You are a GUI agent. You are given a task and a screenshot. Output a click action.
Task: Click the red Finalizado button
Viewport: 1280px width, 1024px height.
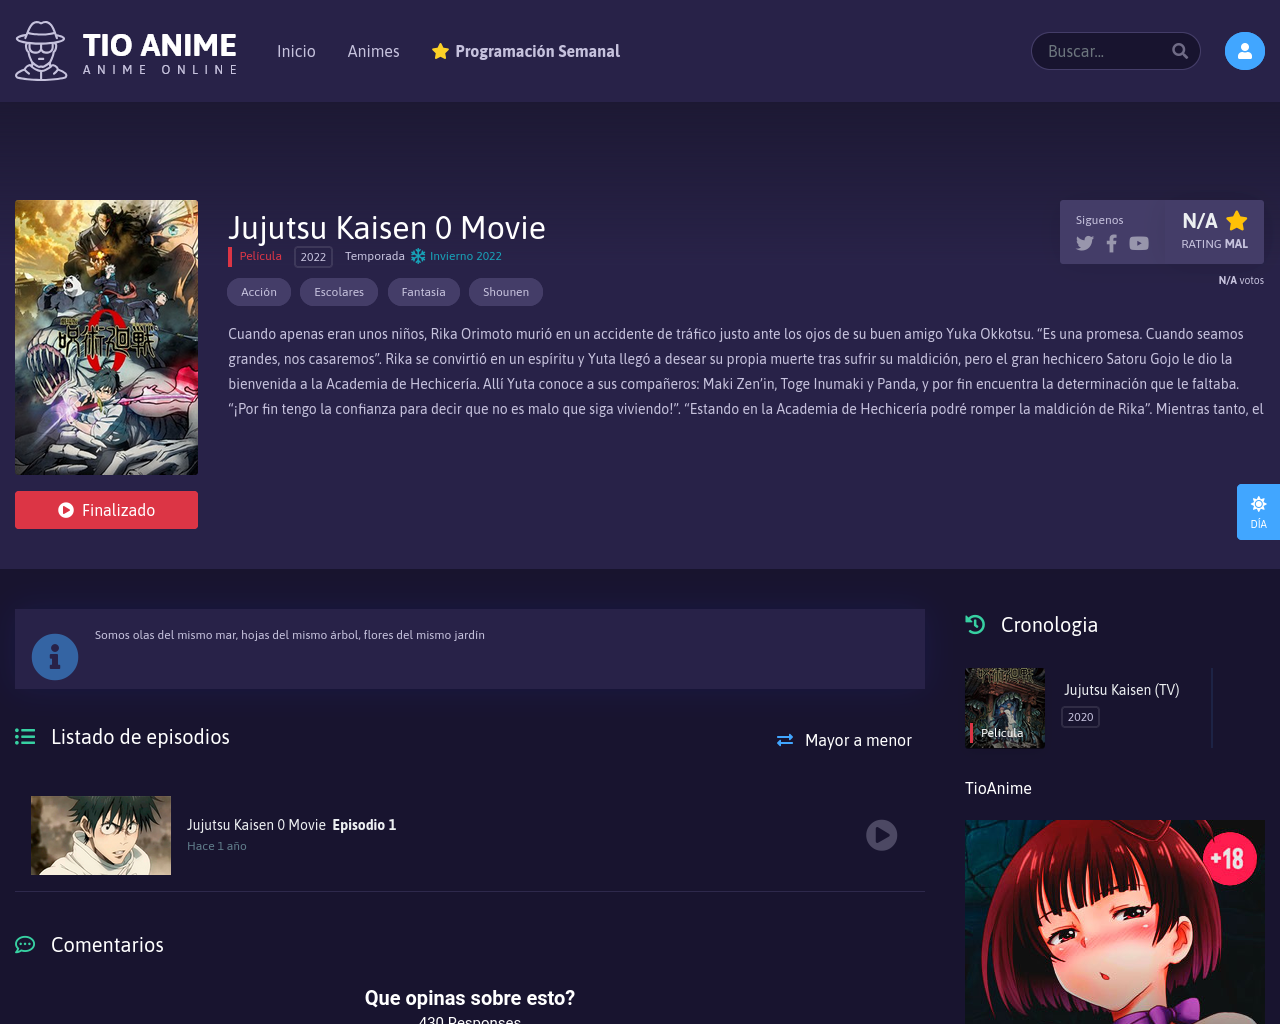point(106,510)
